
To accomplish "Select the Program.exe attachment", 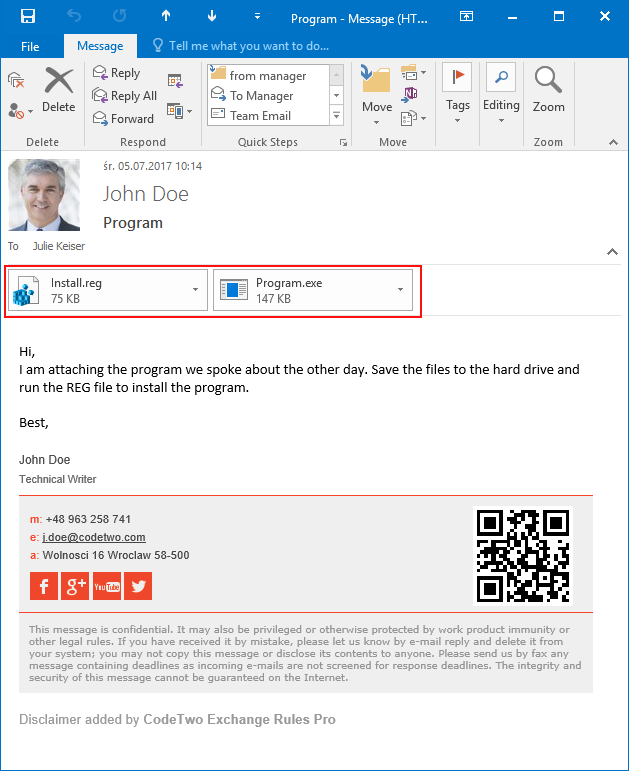I will tap(313, 290).
